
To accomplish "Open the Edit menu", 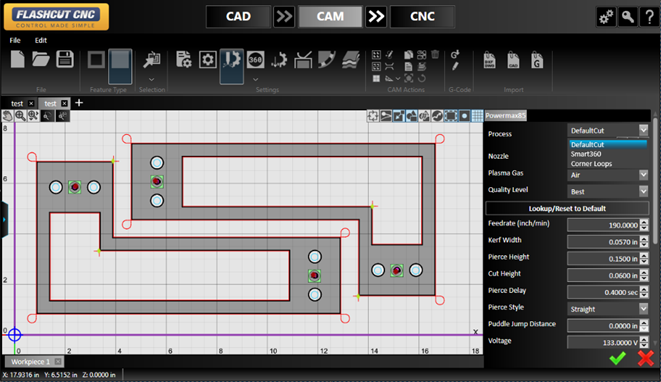I will 41,40.
